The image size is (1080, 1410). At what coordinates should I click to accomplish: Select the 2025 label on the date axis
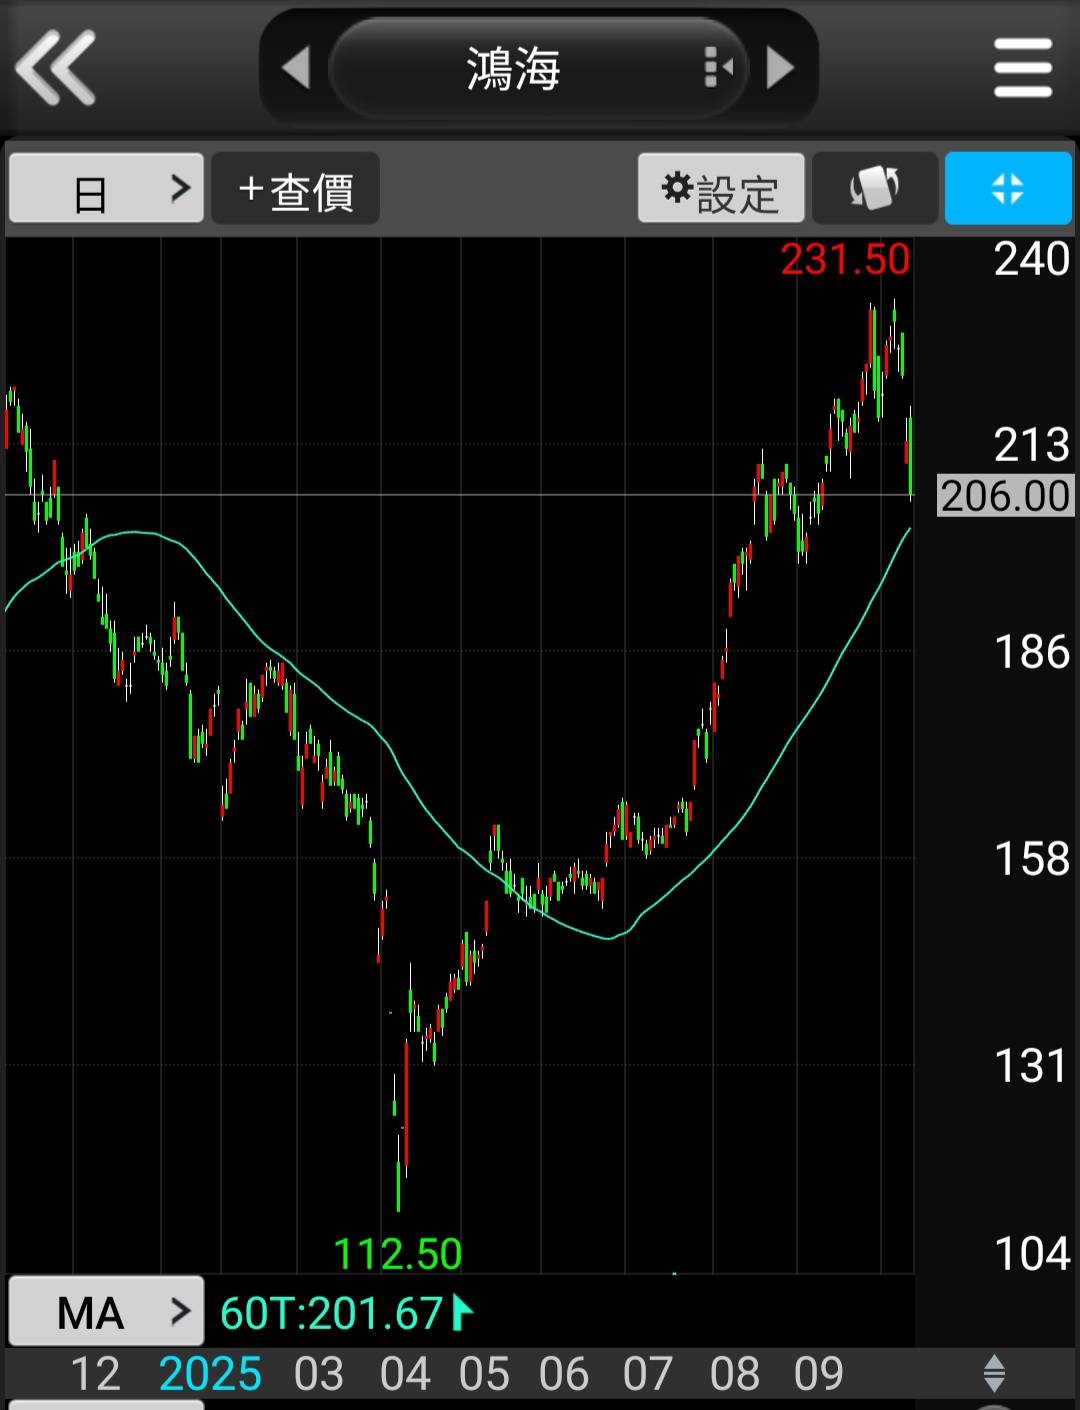click(x=210, y=1374)
